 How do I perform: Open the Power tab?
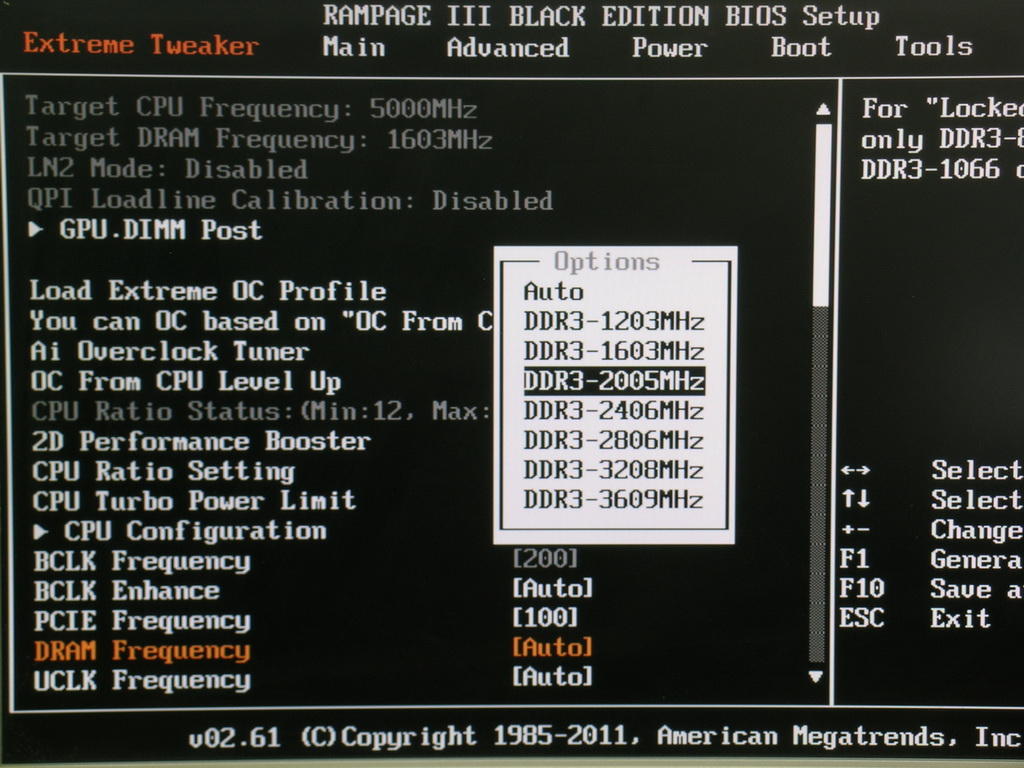[x=669, y=48]
